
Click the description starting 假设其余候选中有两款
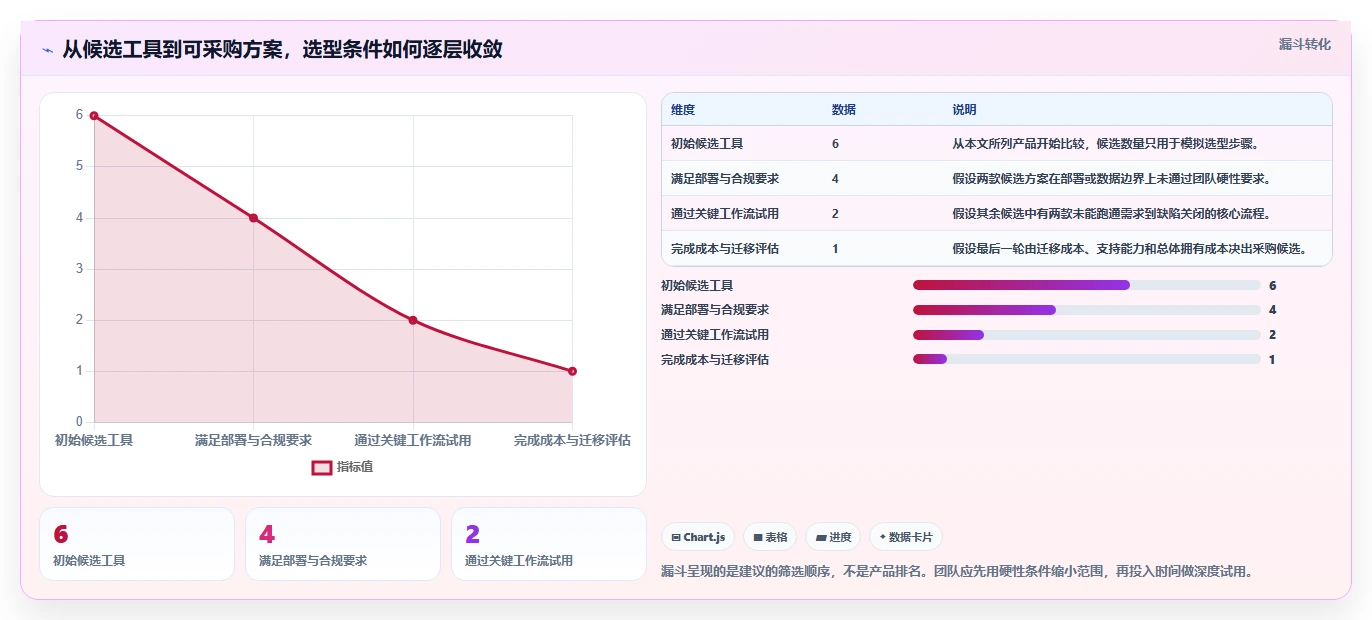tap(1112, 214)
